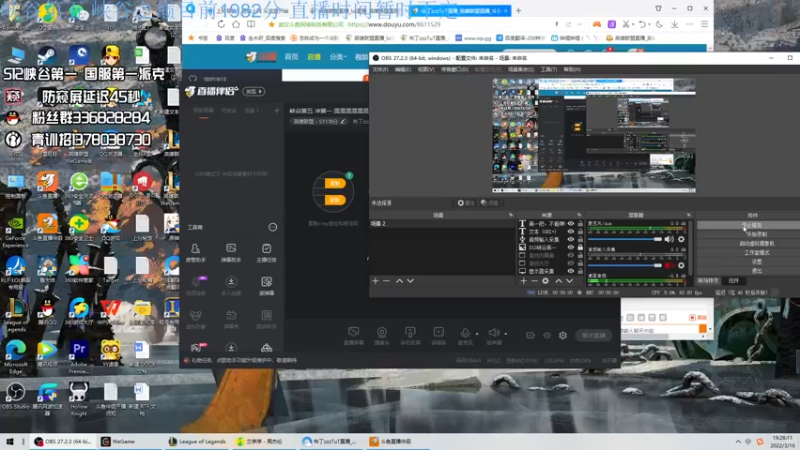Refresh the Douyu page in browser
The width and height of the screenshot is (800, 450).
tap(221, 24)
